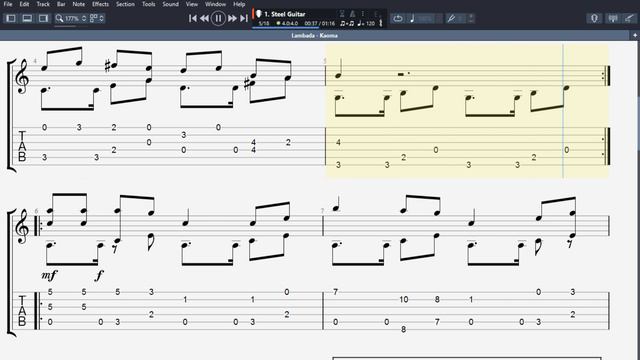Open the guitar tuner tool
Viewport: 640px width, 360px height.
(x=451, y=18)
